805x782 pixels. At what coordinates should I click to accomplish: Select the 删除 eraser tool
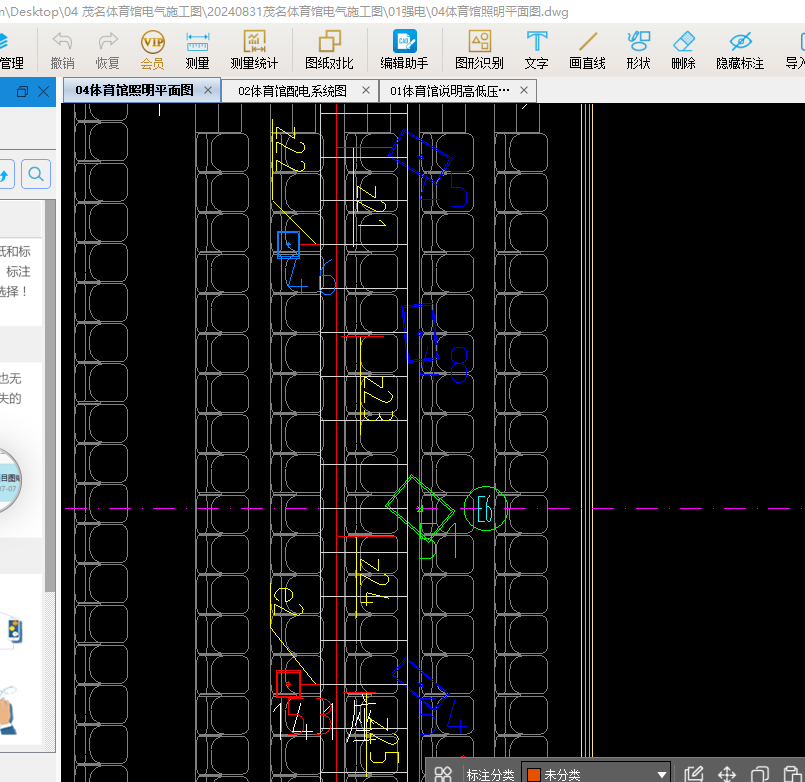(x=683, y=50)
